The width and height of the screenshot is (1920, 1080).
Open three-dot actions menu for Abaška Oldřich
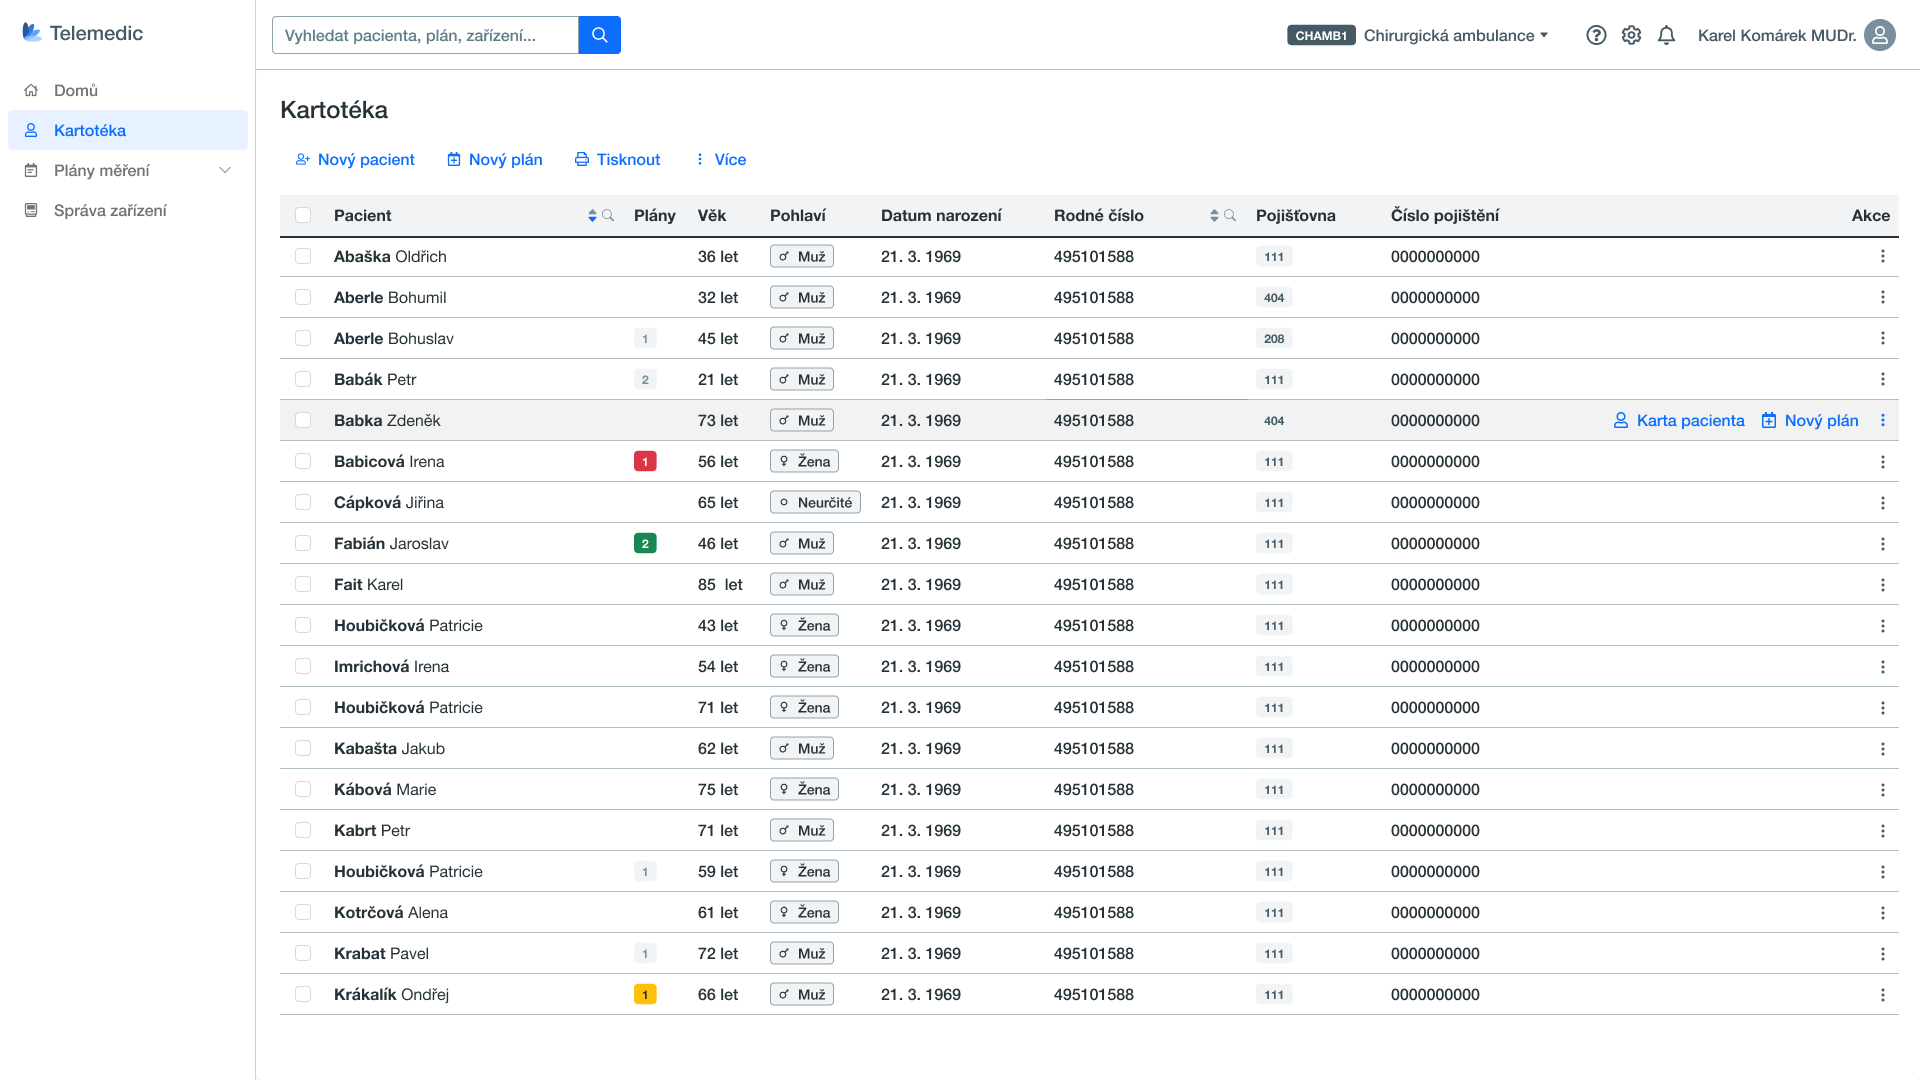click(1882, 257)
